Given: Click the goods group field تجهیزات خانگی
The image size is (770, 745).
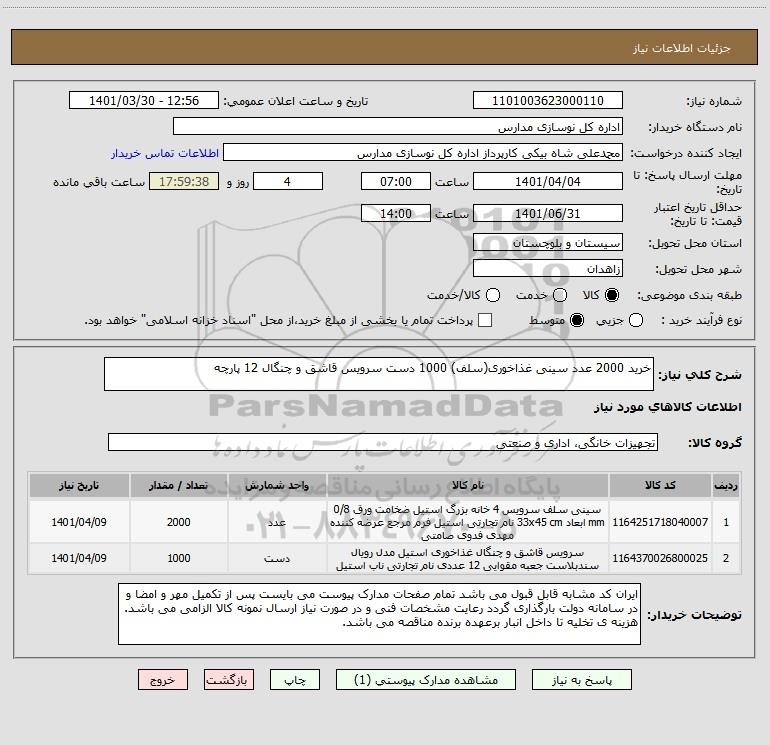Looking at the screenshot, I should (x=383, y=442).
